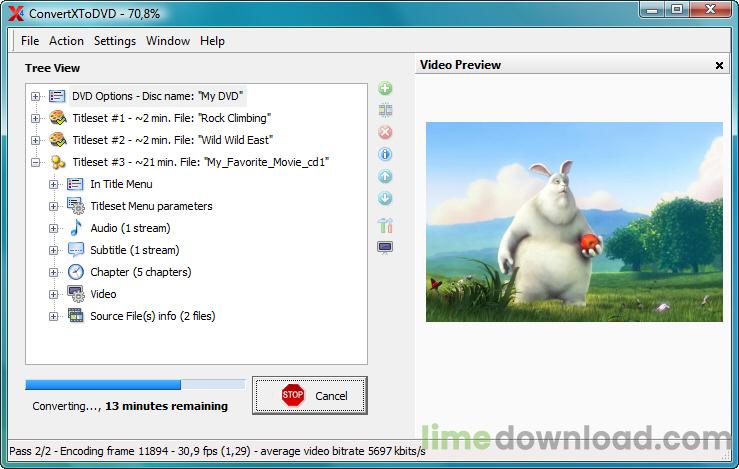Click '13 minutes remaining' status text
Viewport: 739px width, 469px height.
[x=166, y=406]
